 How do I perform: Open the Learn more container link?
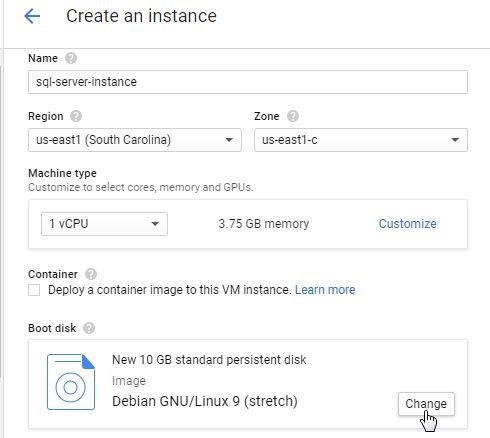(x=325, y=290)
